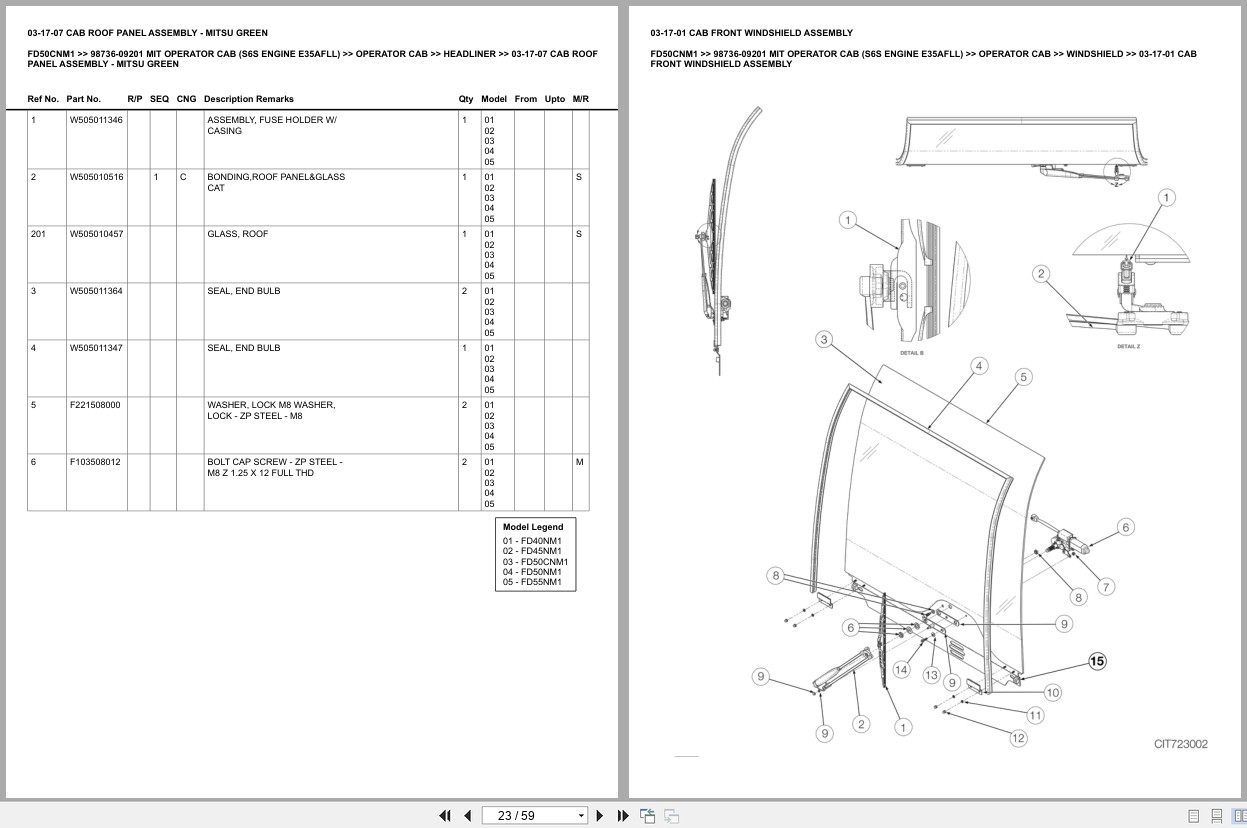This screenshot has width=1247, height=828.
Task: Click the M/R column header
Action: coord(580,99)
